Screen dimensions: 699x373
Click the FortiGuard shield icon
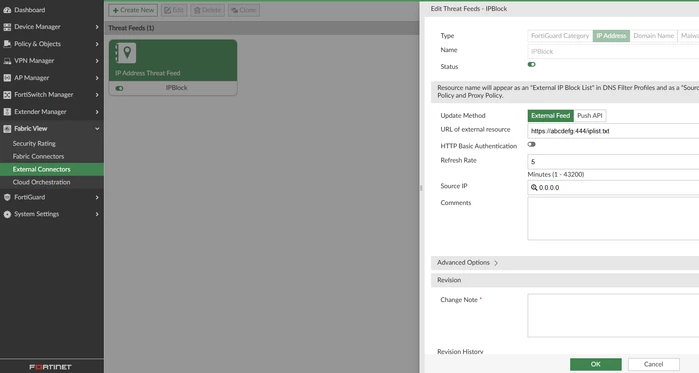pyautogui.click(x=7, y=197)
